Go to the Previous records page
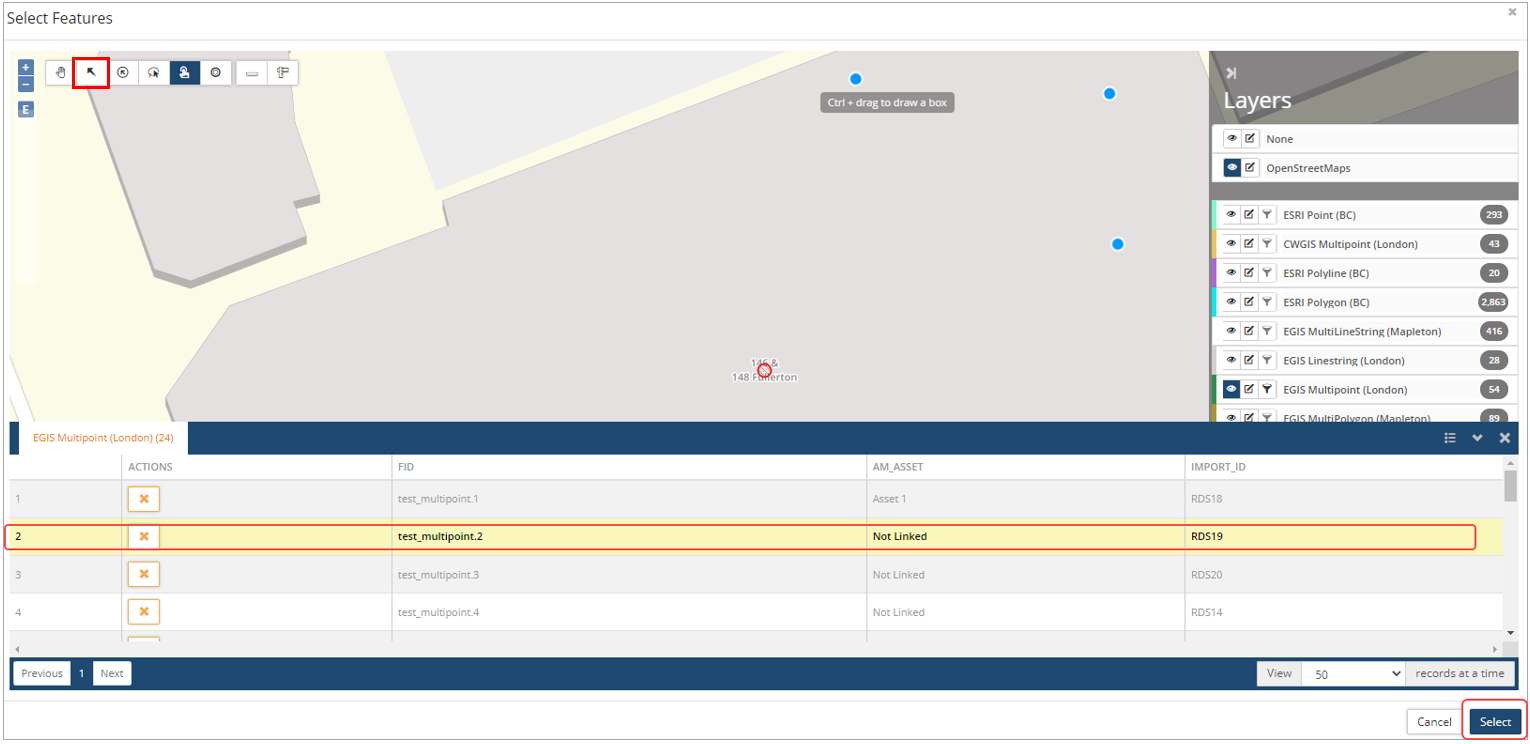1530x744 pixels. (x=42, y=673)
